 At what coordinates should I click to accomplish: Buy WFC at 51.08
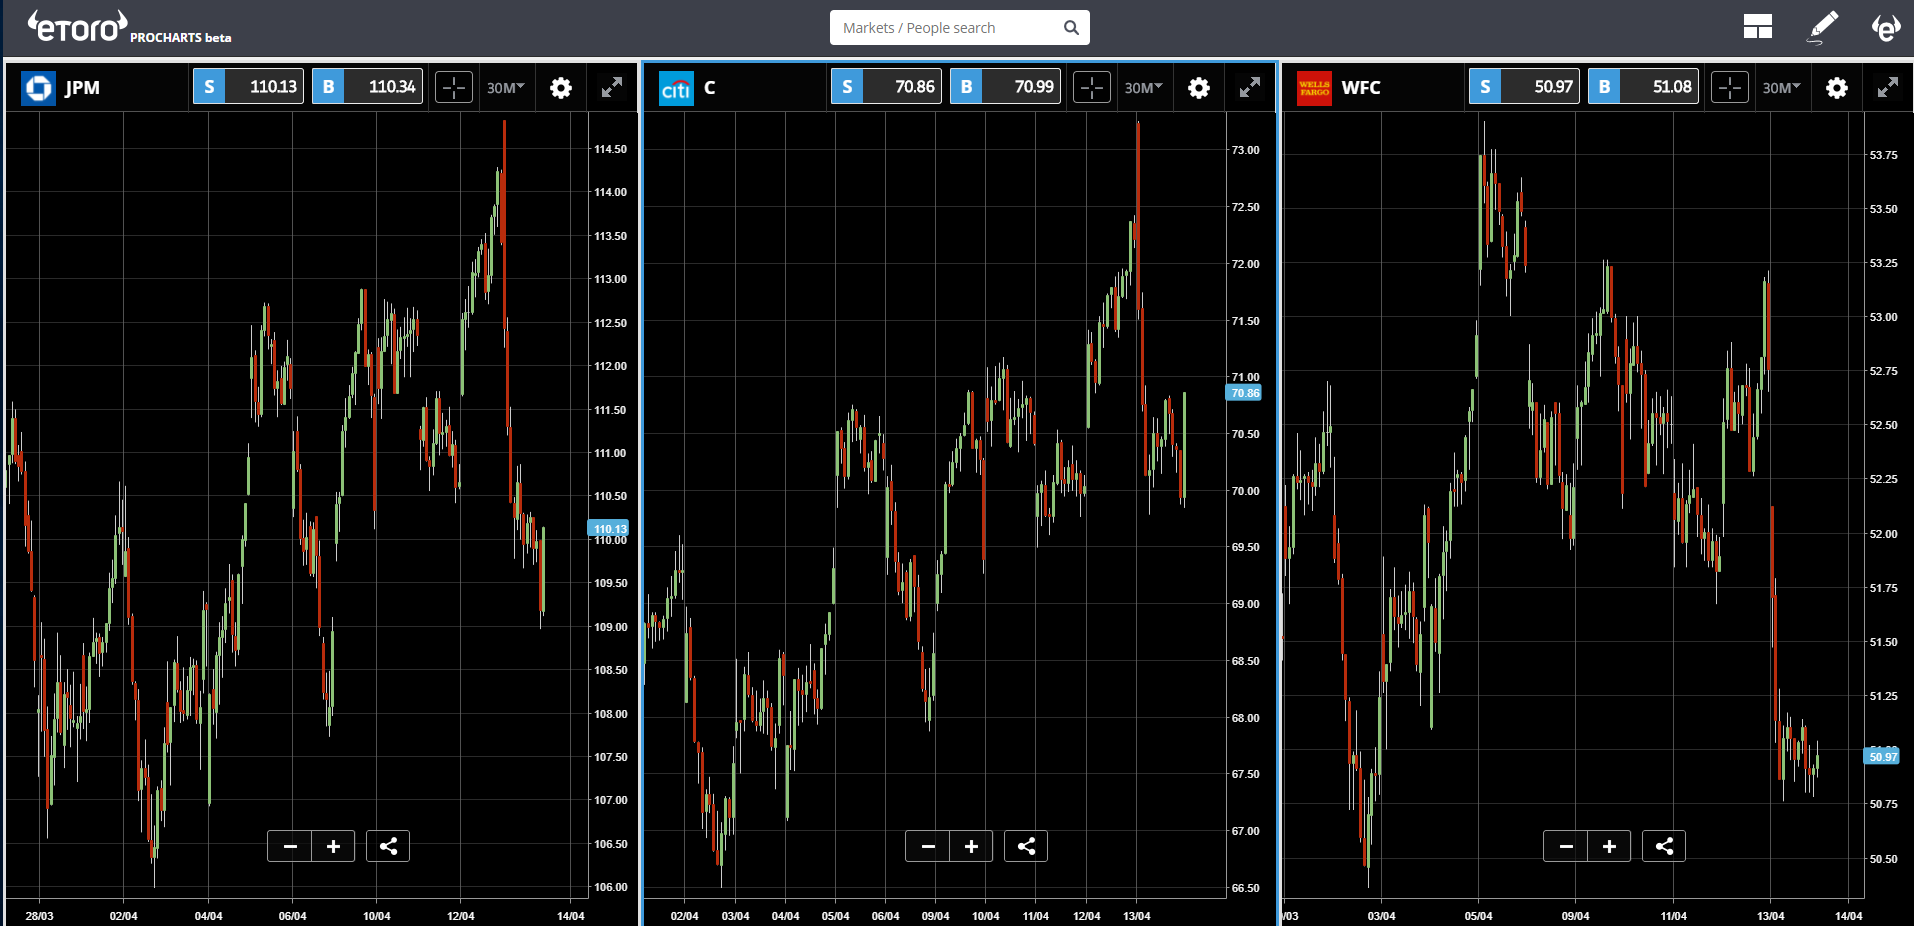coord(1643,87)
